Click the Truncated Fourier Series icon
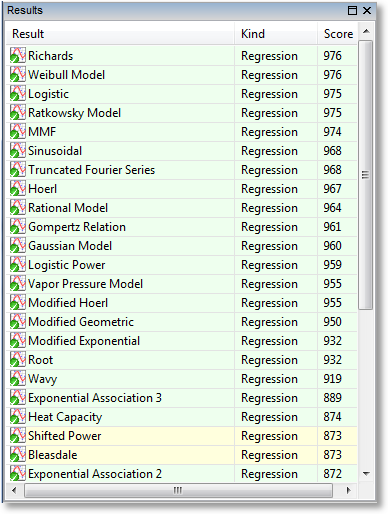The height and width of the screenshot is (514, 388). click(x=18, y=169)
